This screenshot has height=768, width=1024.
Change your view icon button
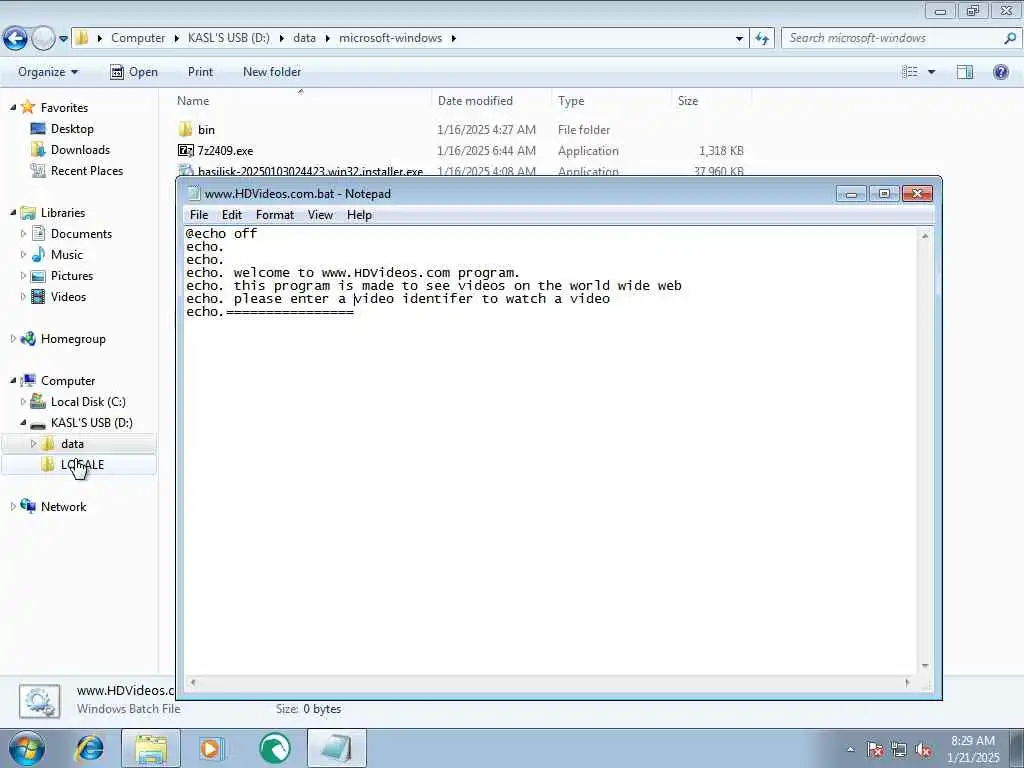910,72
